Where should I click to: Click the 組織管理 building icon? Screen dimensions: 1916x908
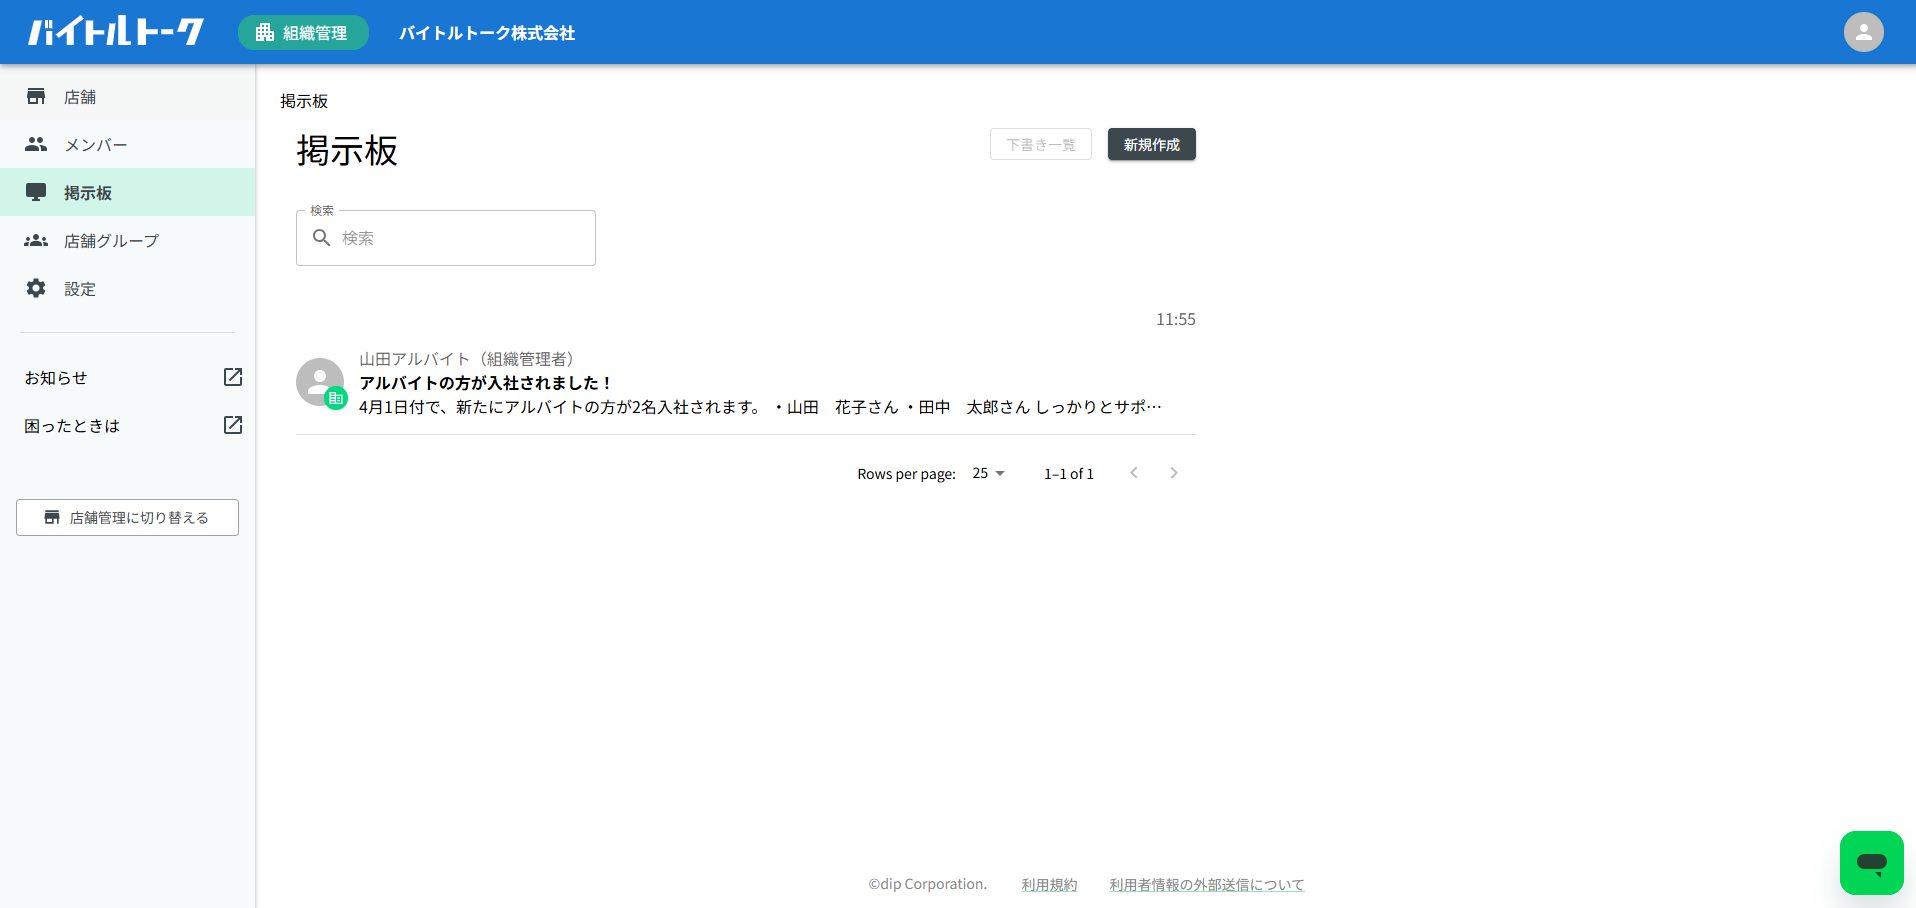[x=265, y=32]
